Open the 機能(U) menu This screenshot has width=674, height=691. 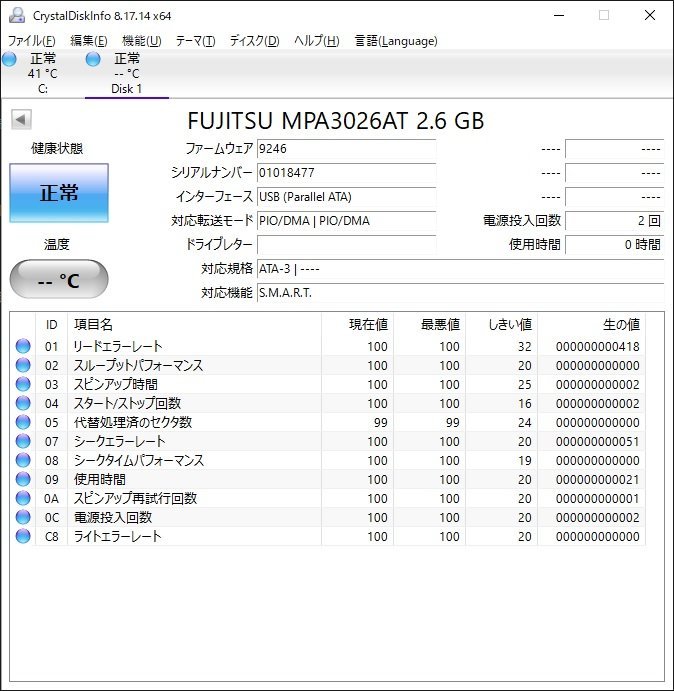click(142, 41)
